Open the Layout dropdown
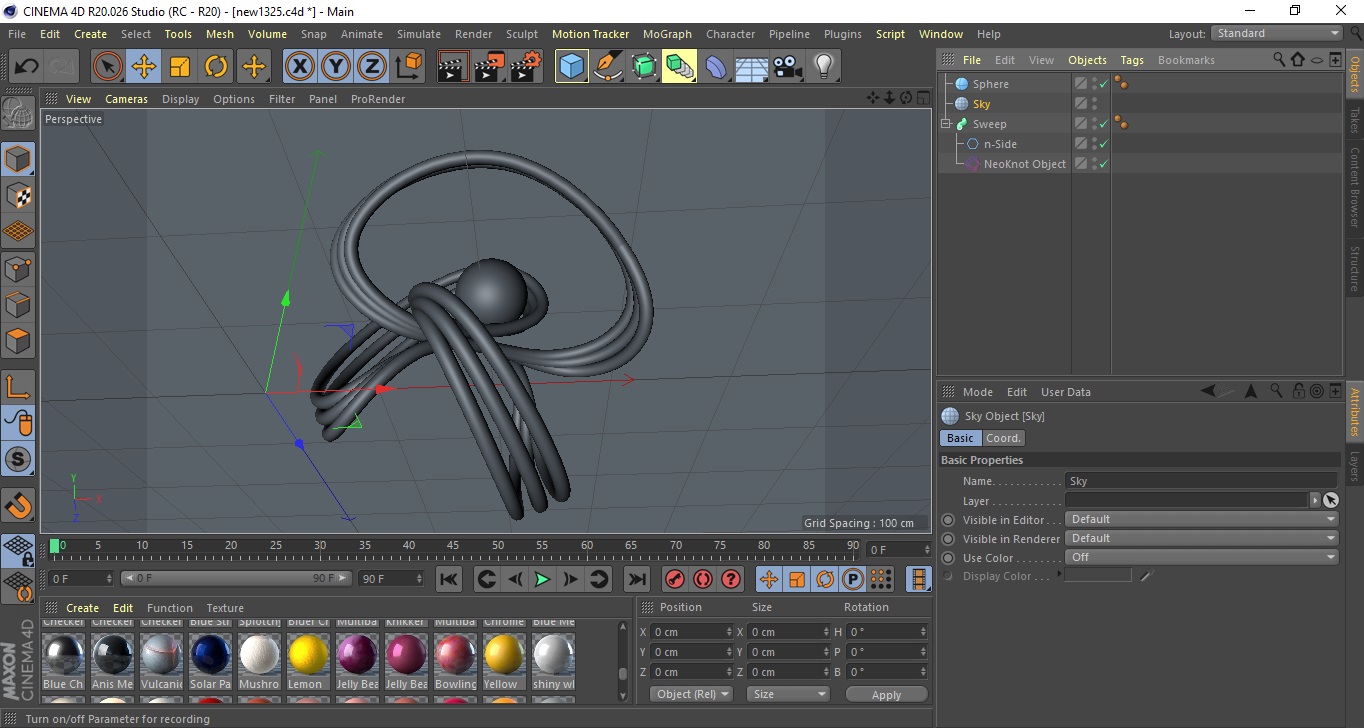 click(1278, 33)
